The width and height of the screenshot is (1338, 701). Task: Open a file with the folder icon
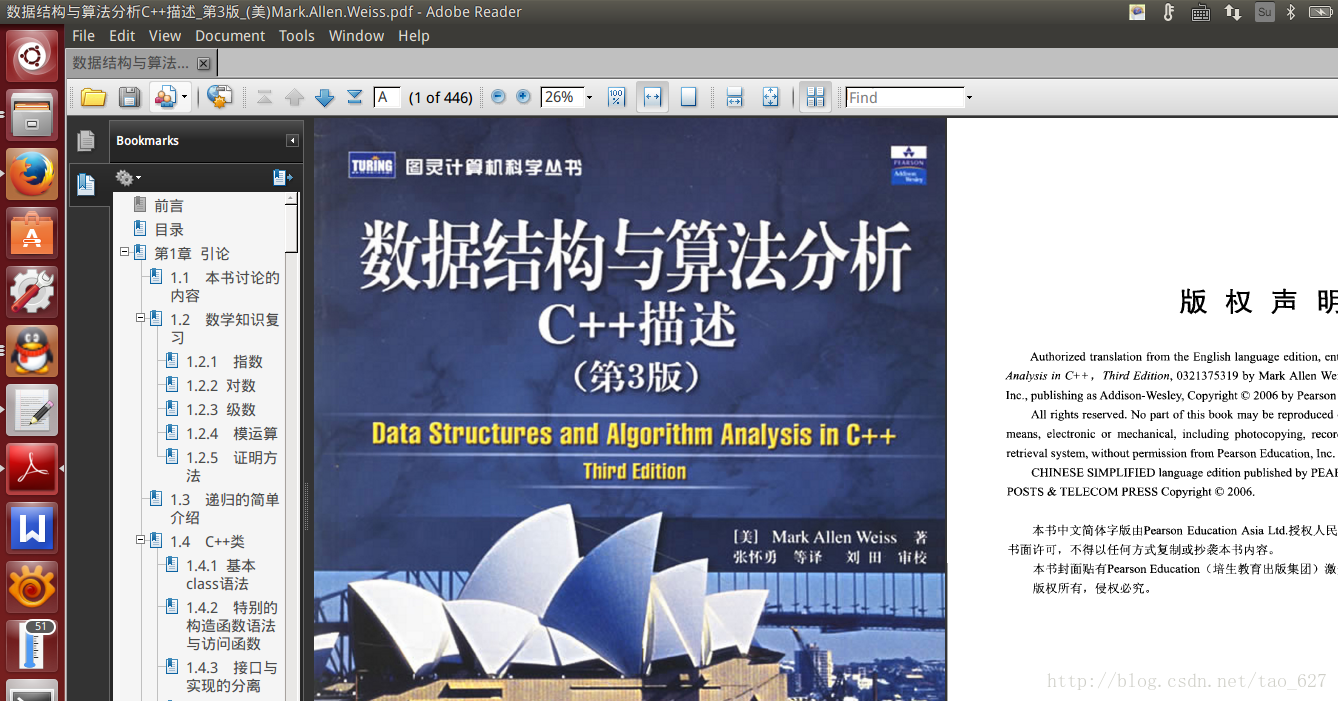tap(94, 97)
